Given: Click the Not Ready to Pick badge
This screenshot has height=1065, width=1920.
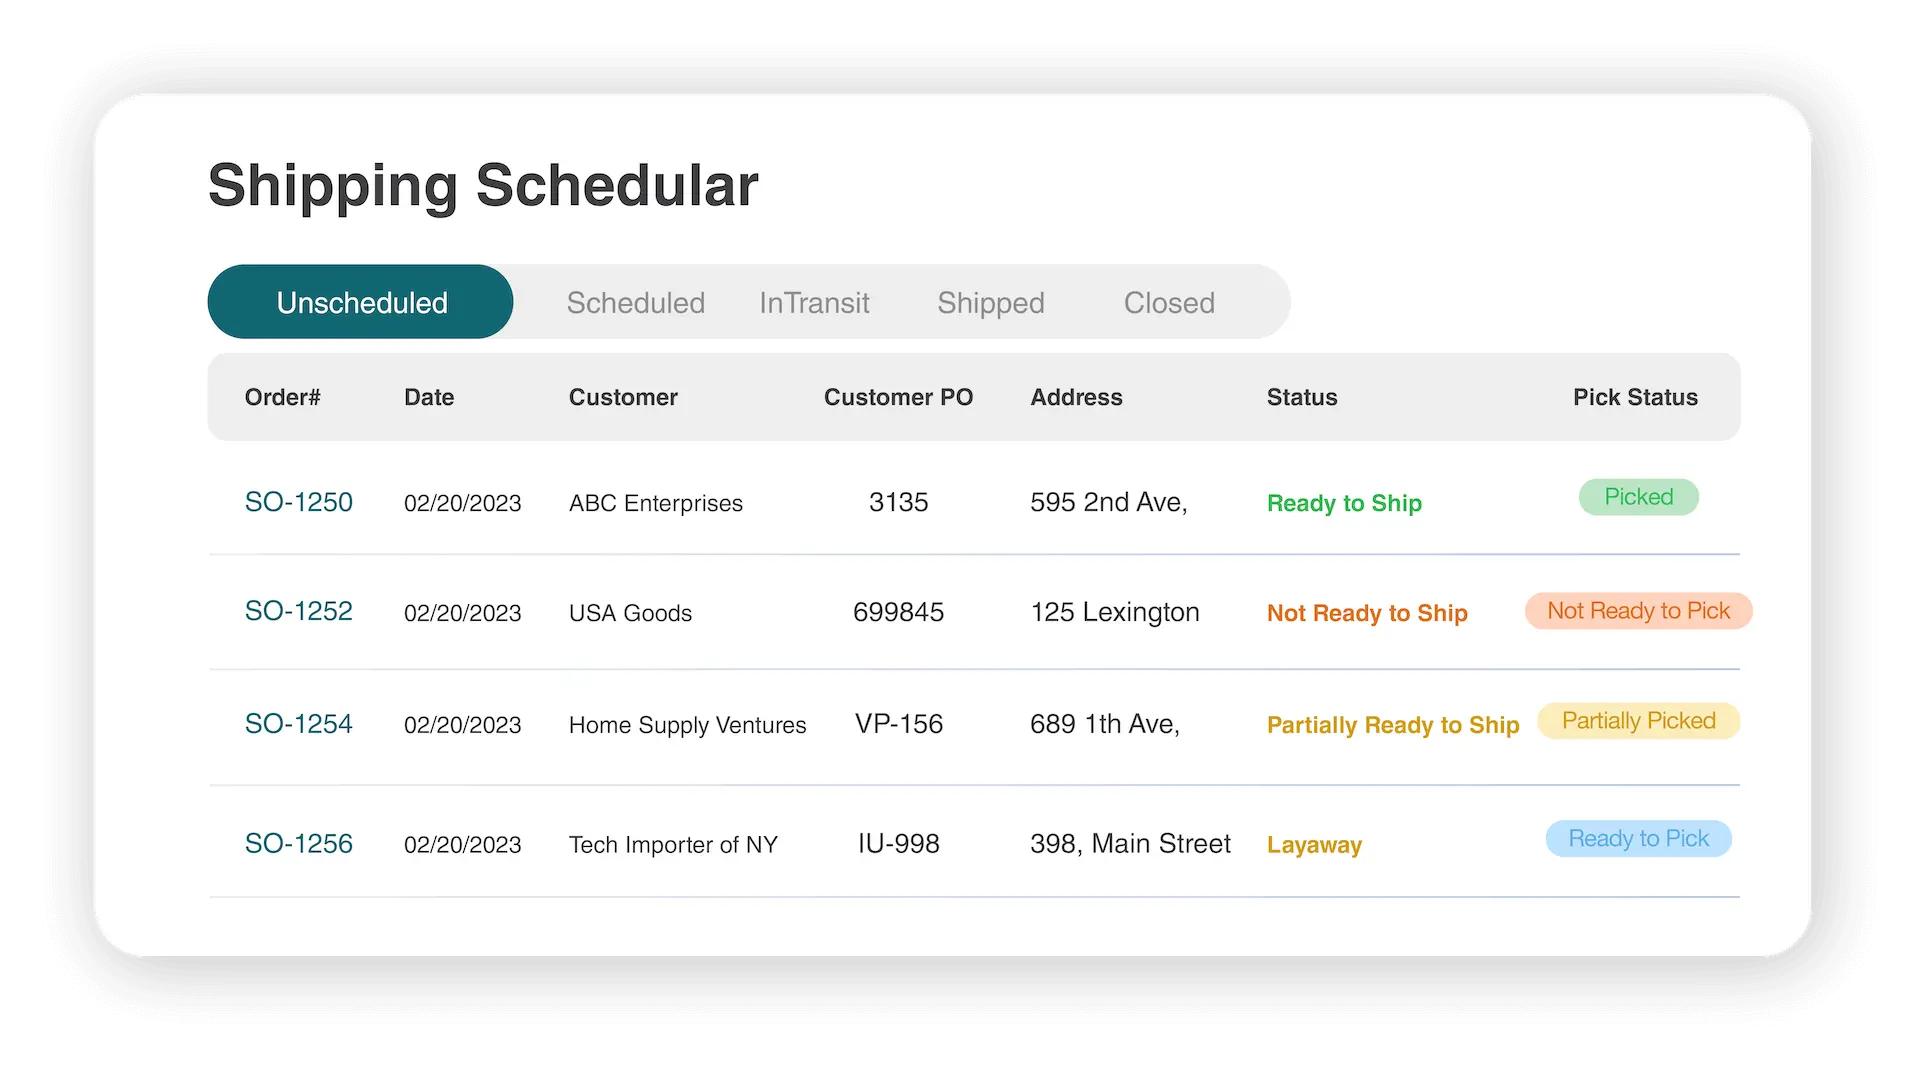Looking at the screenshot, I should click(x=1638, y=611).
